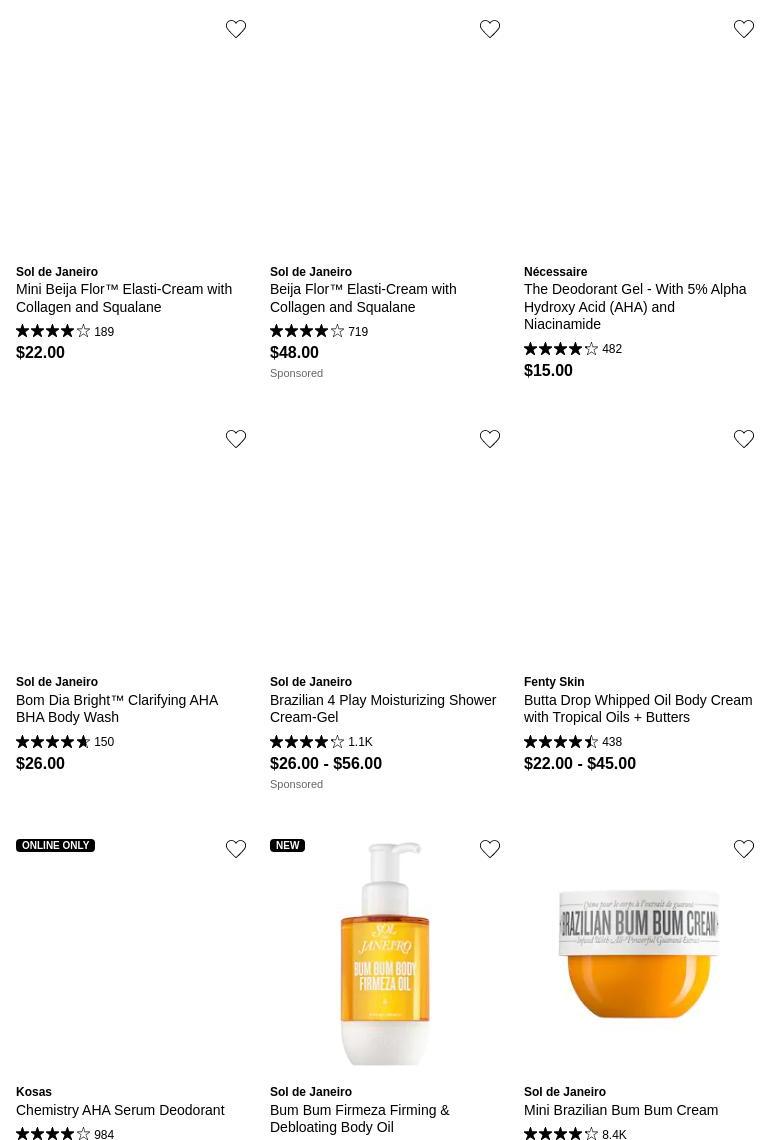Screen dimensions: 770x1140
Task: Heart the Kosas Chemistry AHA Serum Deodorant
Action: [236, 849]
